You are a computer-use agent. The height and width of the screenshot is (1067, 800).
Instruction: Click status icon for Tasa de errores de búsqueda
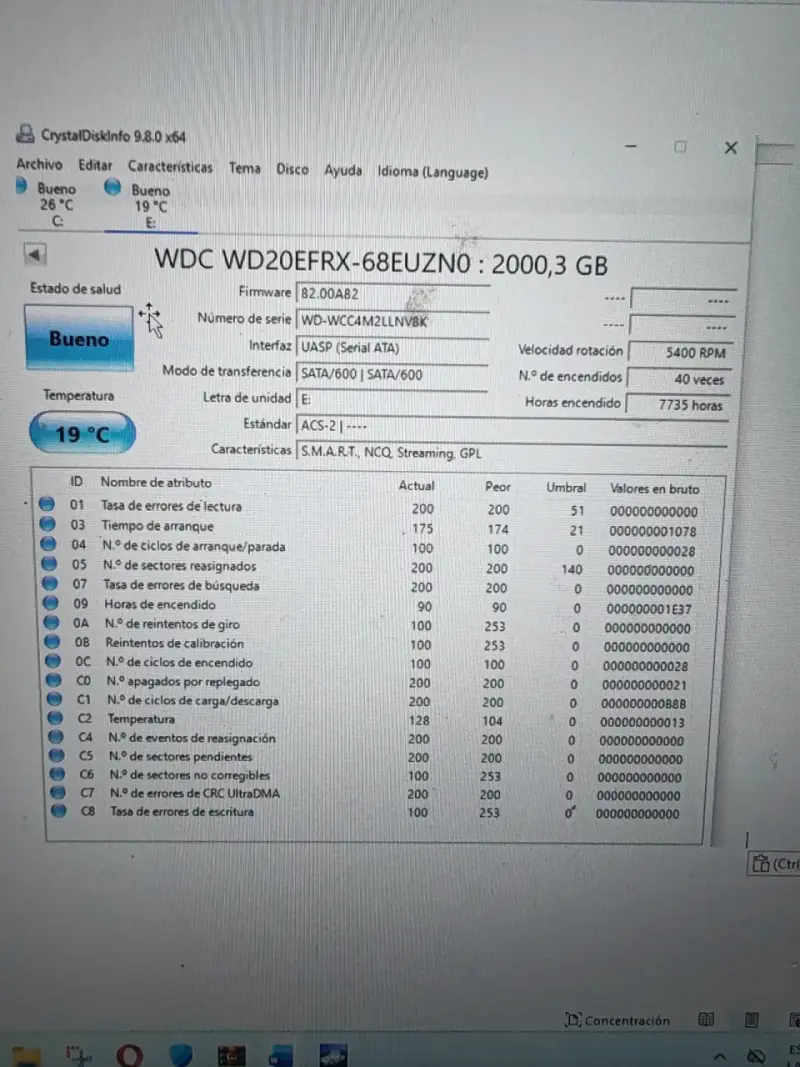pos(50,583)
